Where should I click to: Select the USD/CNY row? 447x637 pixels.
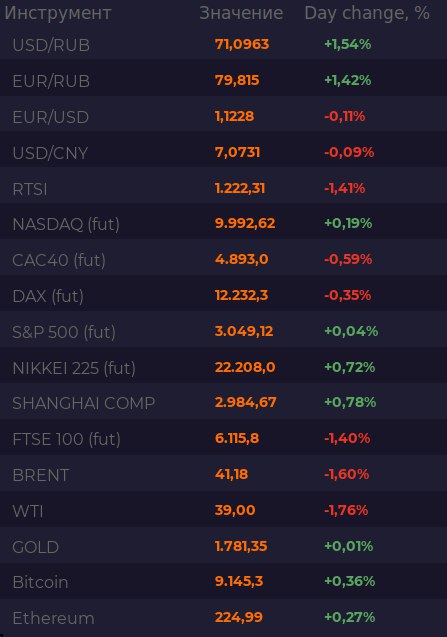224,152
